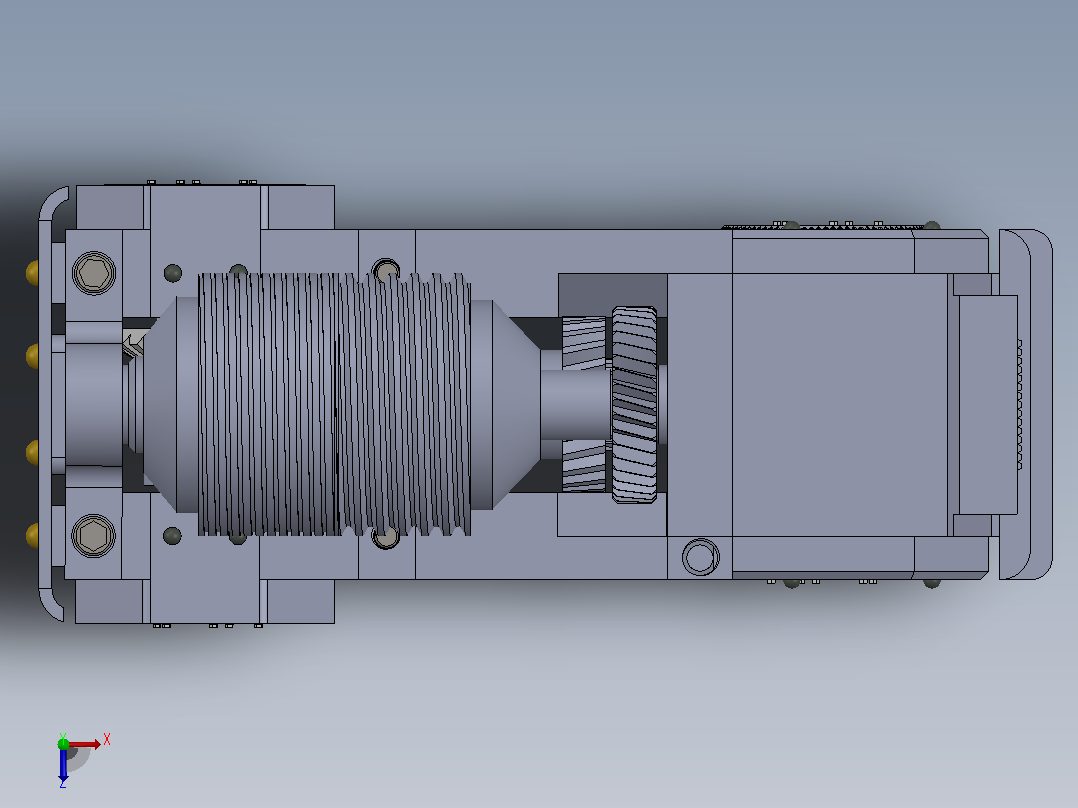This screenshot has height=808, width=1078.
Task: Click the X label on the axis triad
Action: [x=107, y=740]
